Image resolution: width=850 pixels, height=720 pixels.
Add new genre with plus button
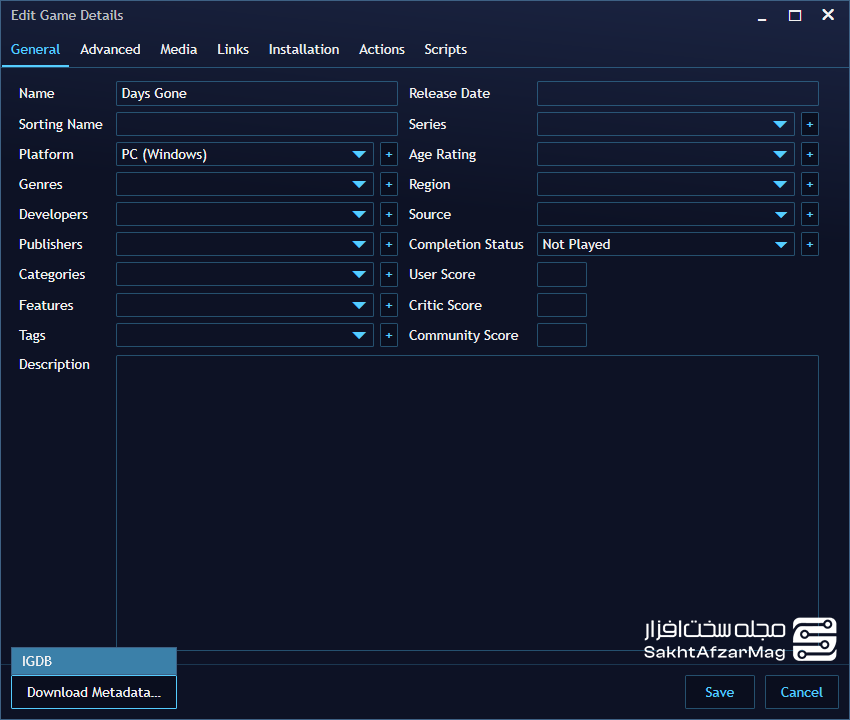tap(389, 184)
